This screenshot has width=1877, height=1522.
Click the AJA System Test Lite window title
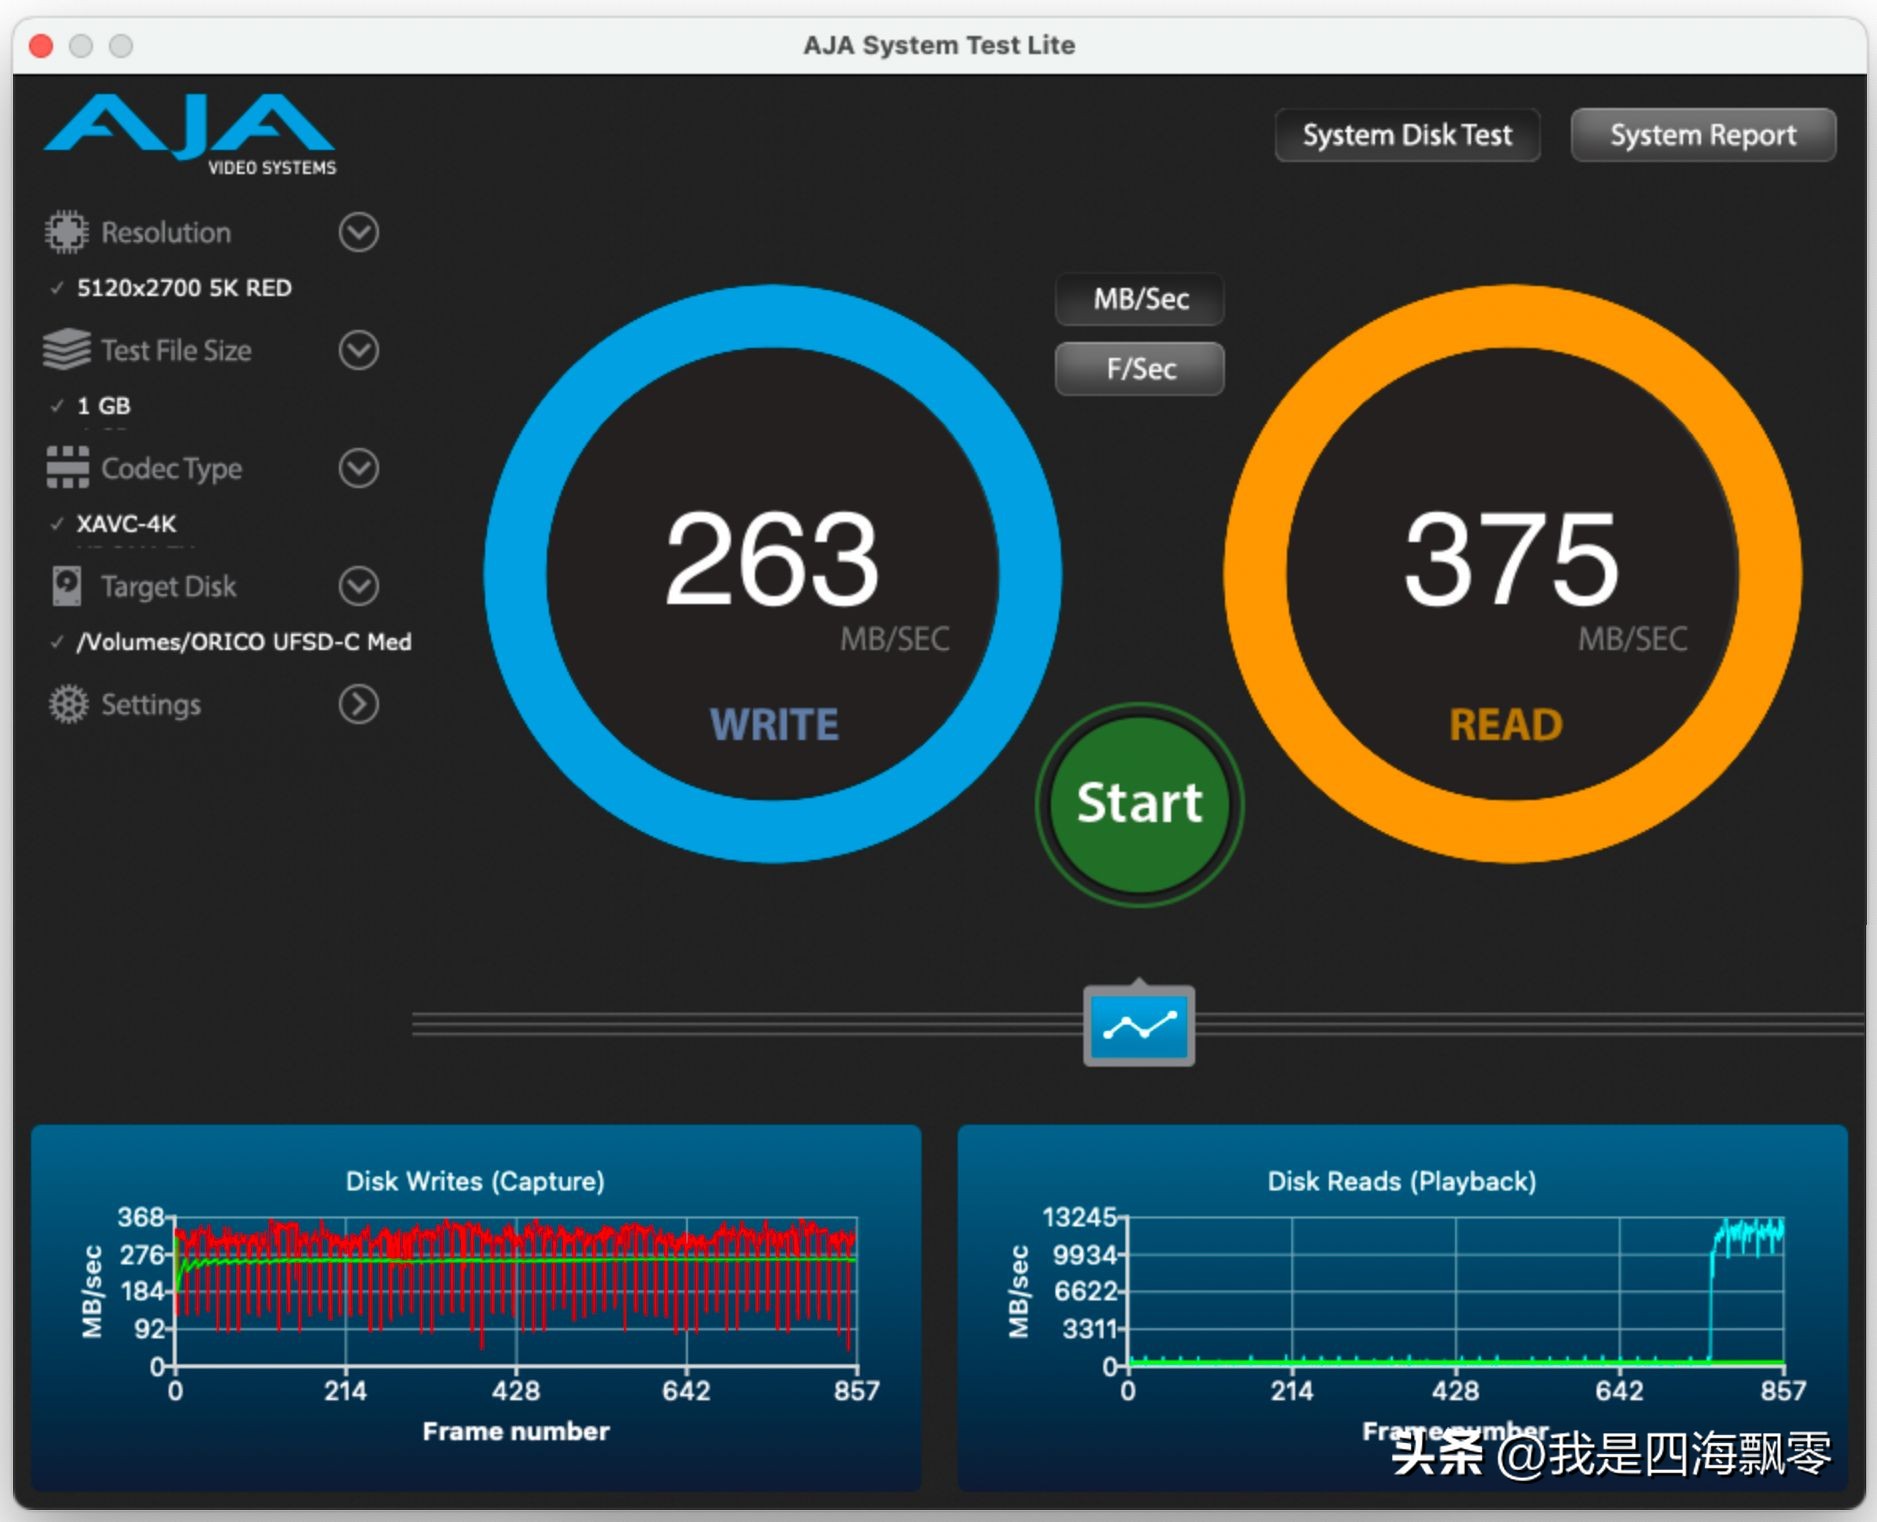pos(939,45)
